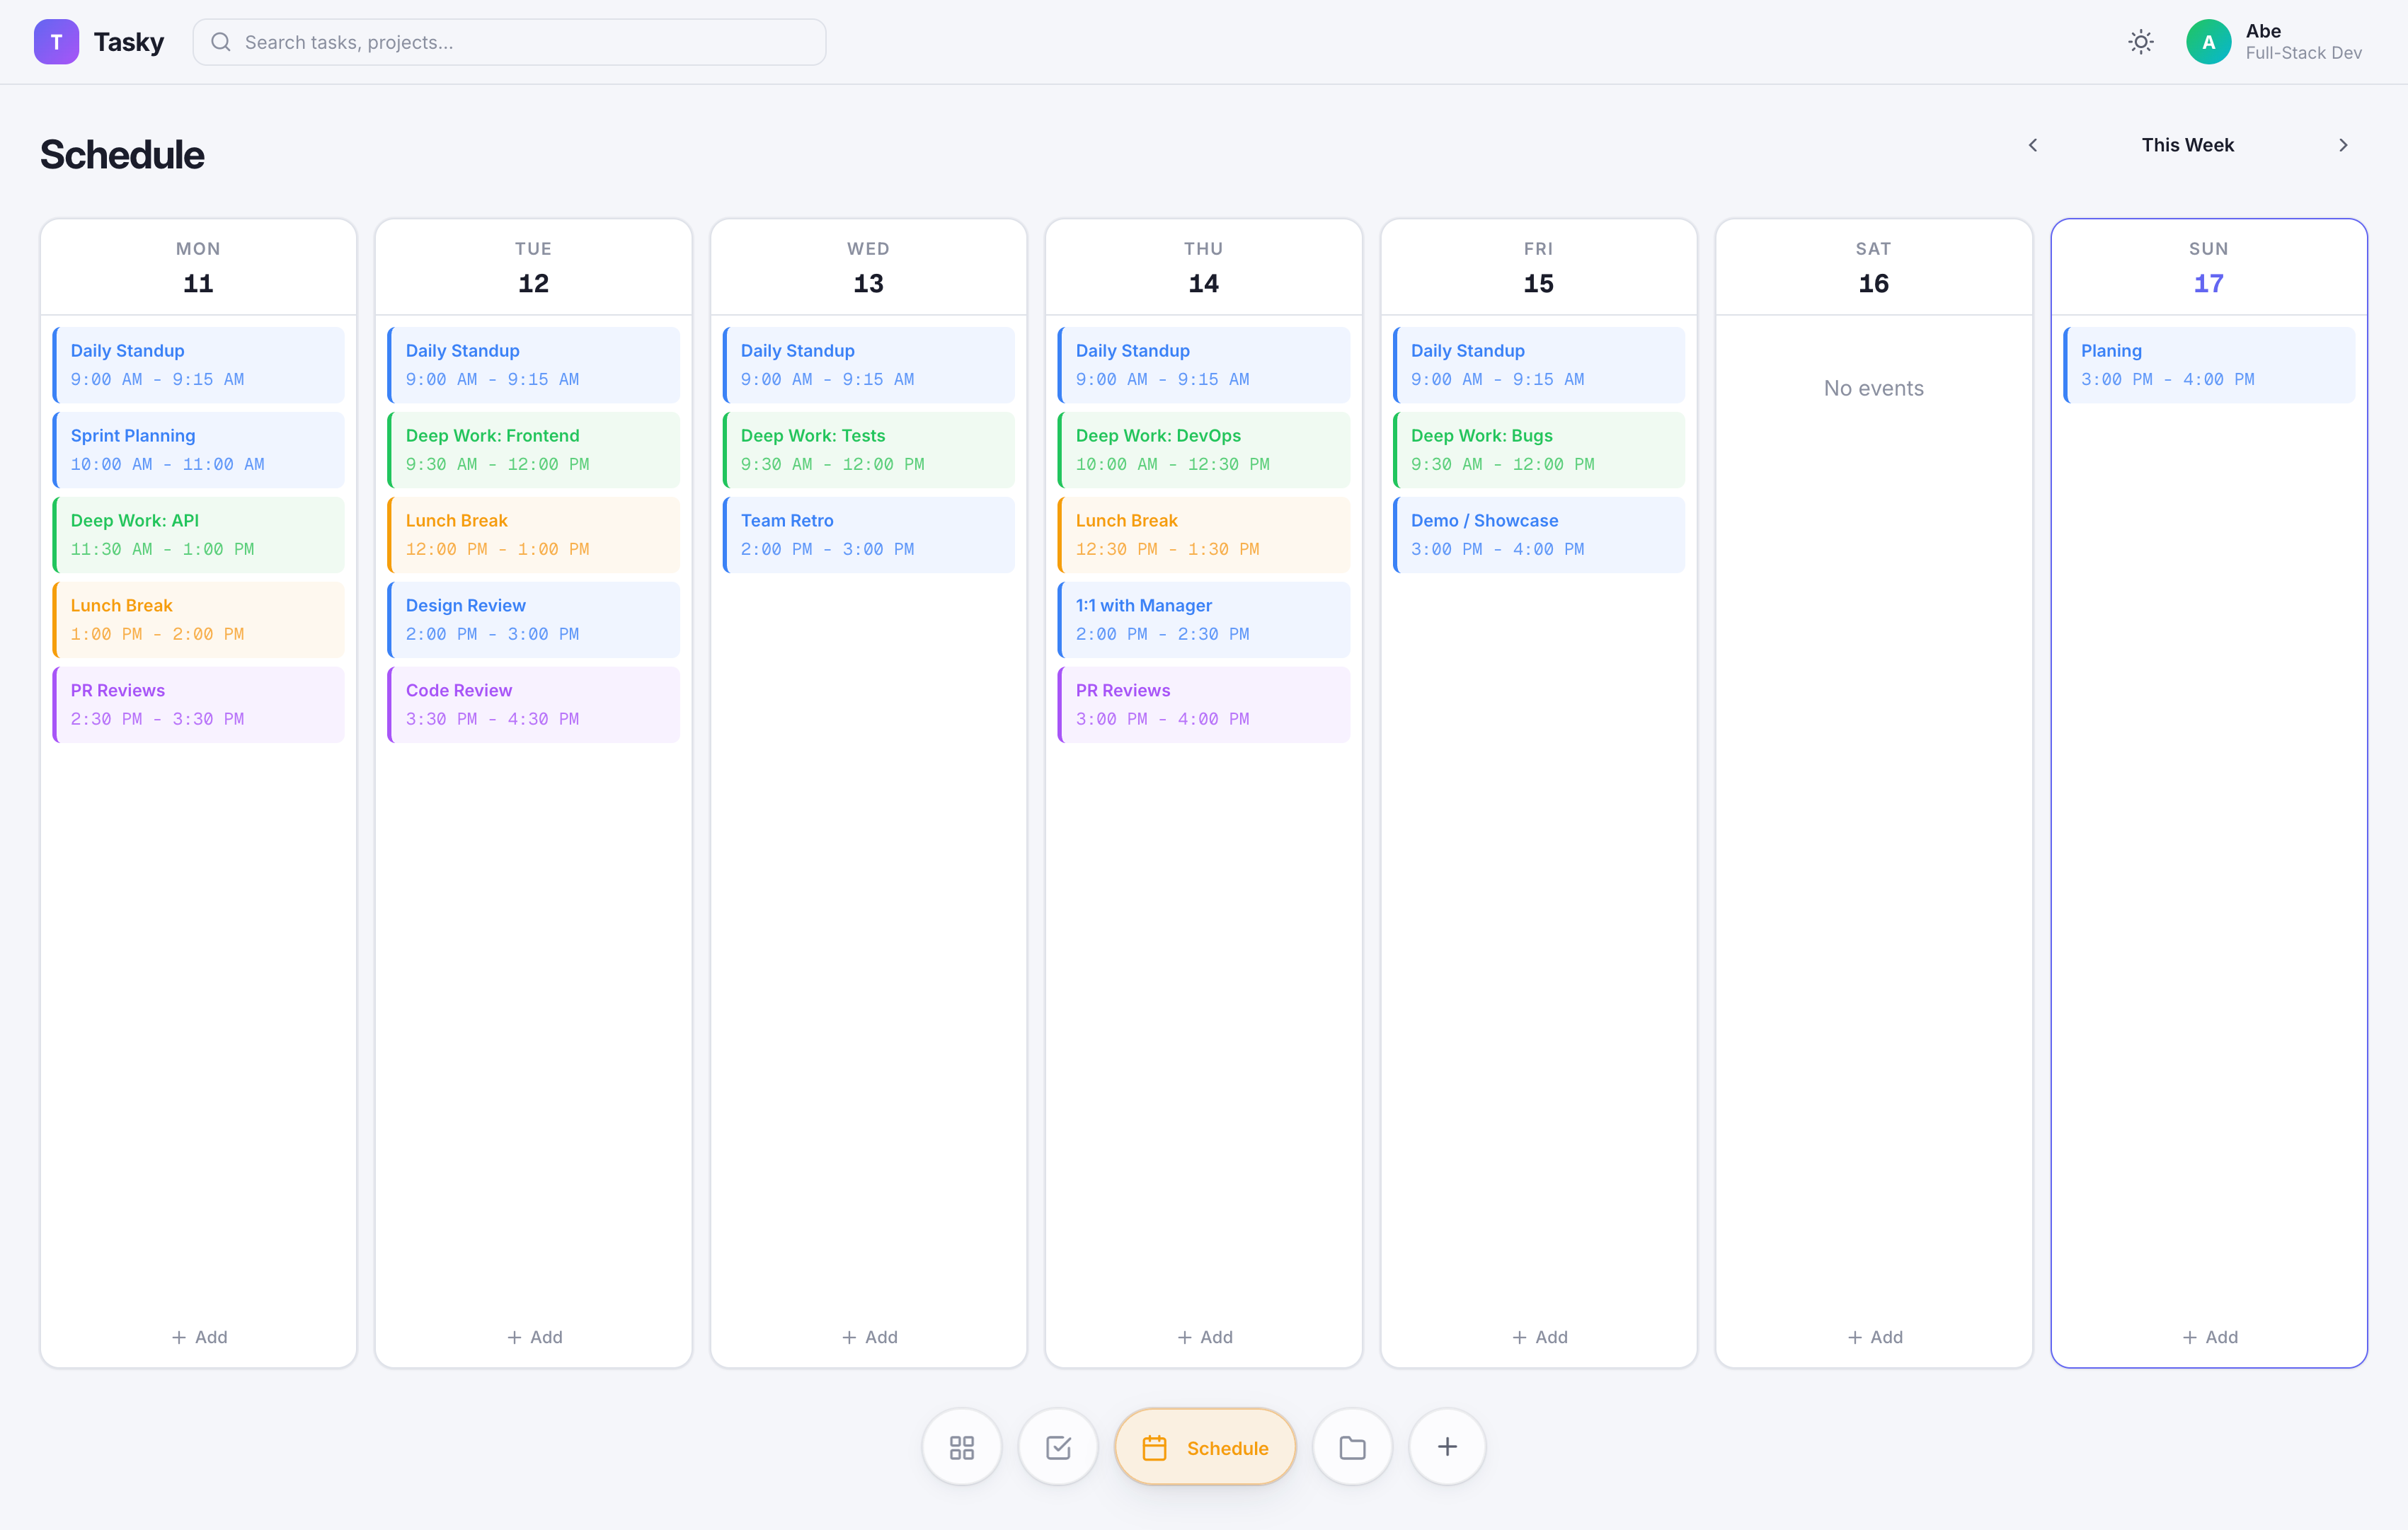Click the Full-Stack Dev role text
The height and width of the screenshot is (1530, 2408).
2303,54
